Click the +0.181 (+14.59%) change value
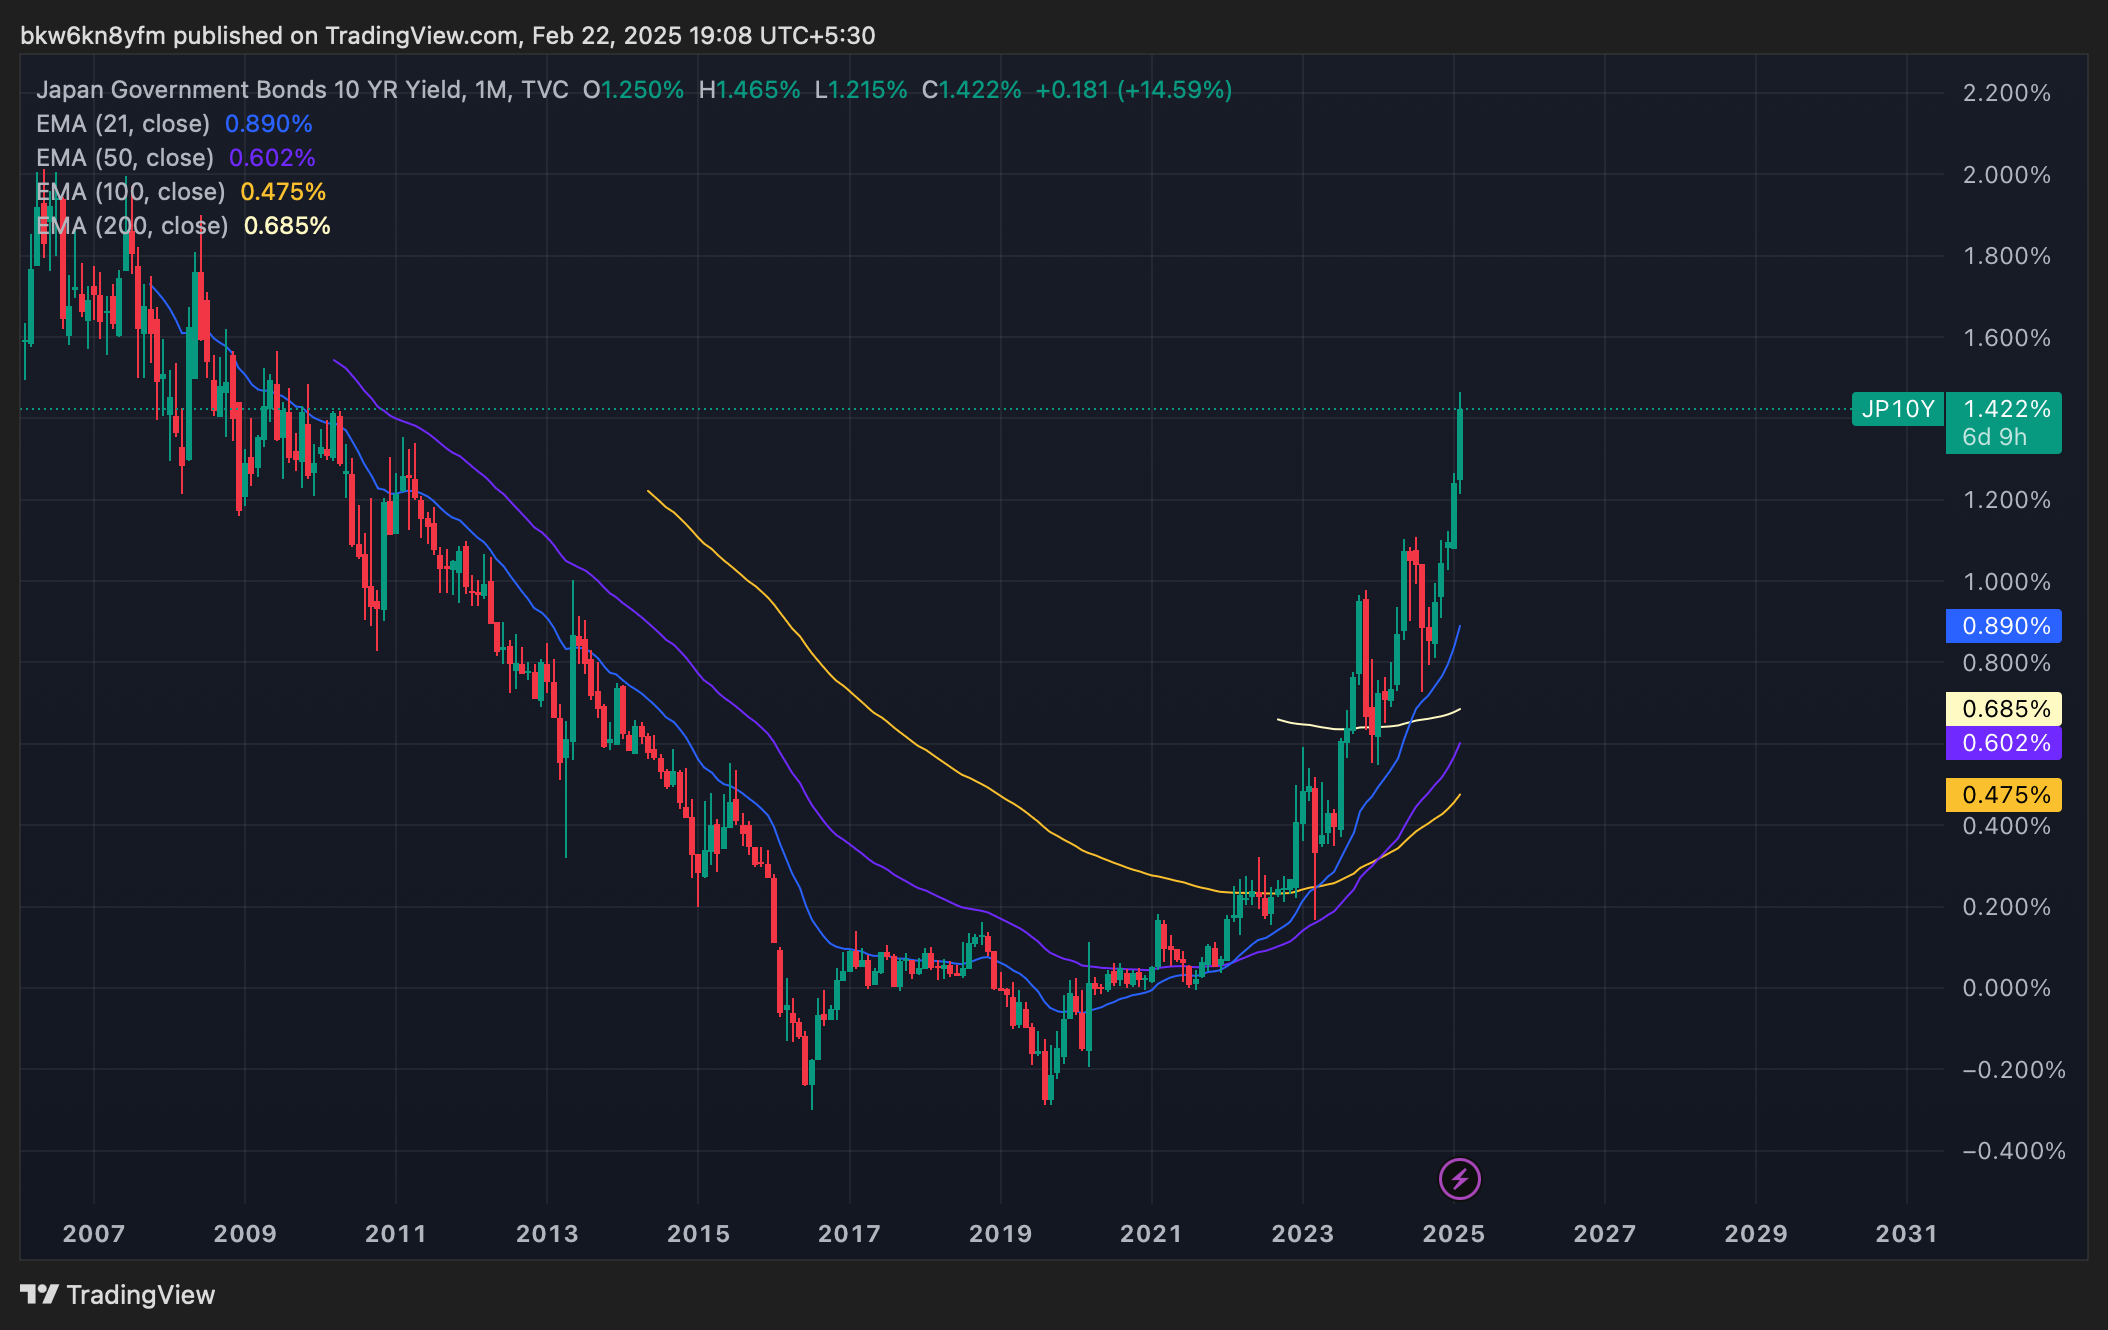 pyautogui.click(x=1133, y=90)
